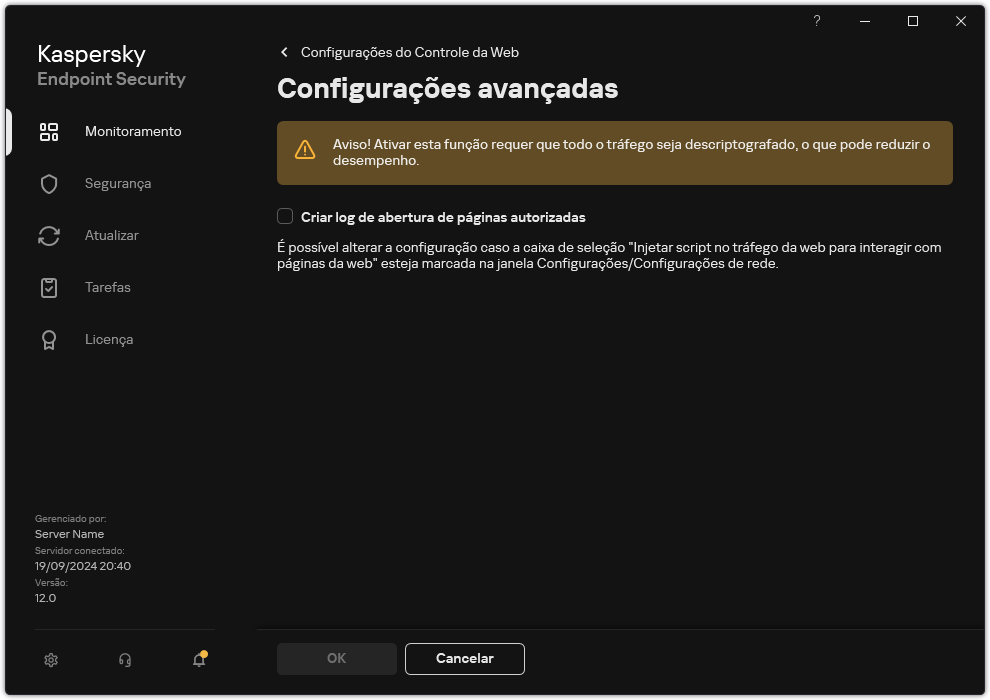
Task: Confirm changes with OK
Action: pyautogui.click(x=336, y=658)
